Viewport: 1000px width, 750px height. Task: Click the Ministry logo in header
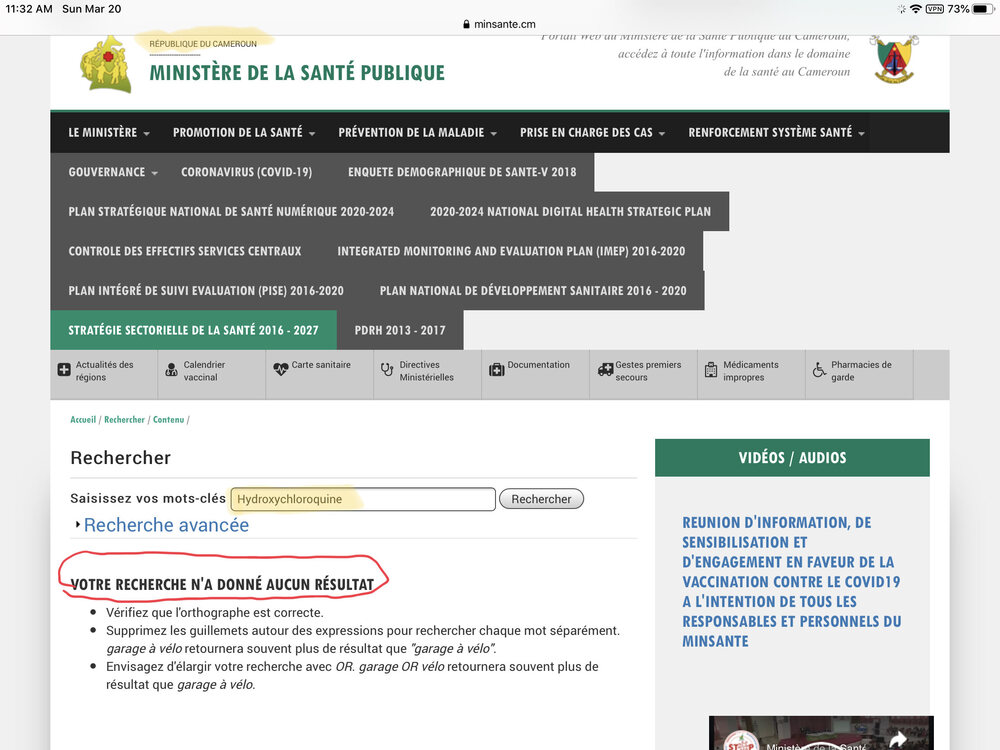pyautogui.click(x=105, y=65)
